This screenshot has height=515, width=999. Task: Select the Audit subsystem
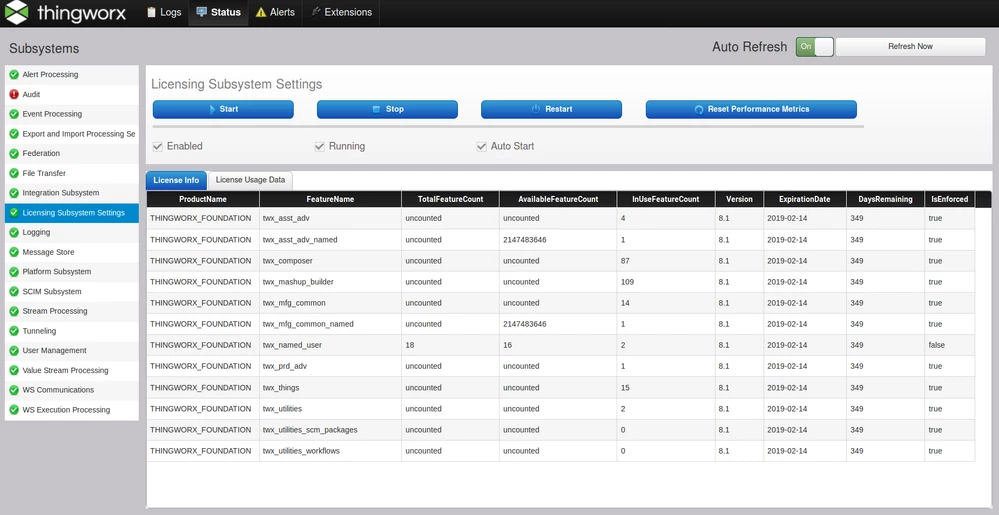71,94
